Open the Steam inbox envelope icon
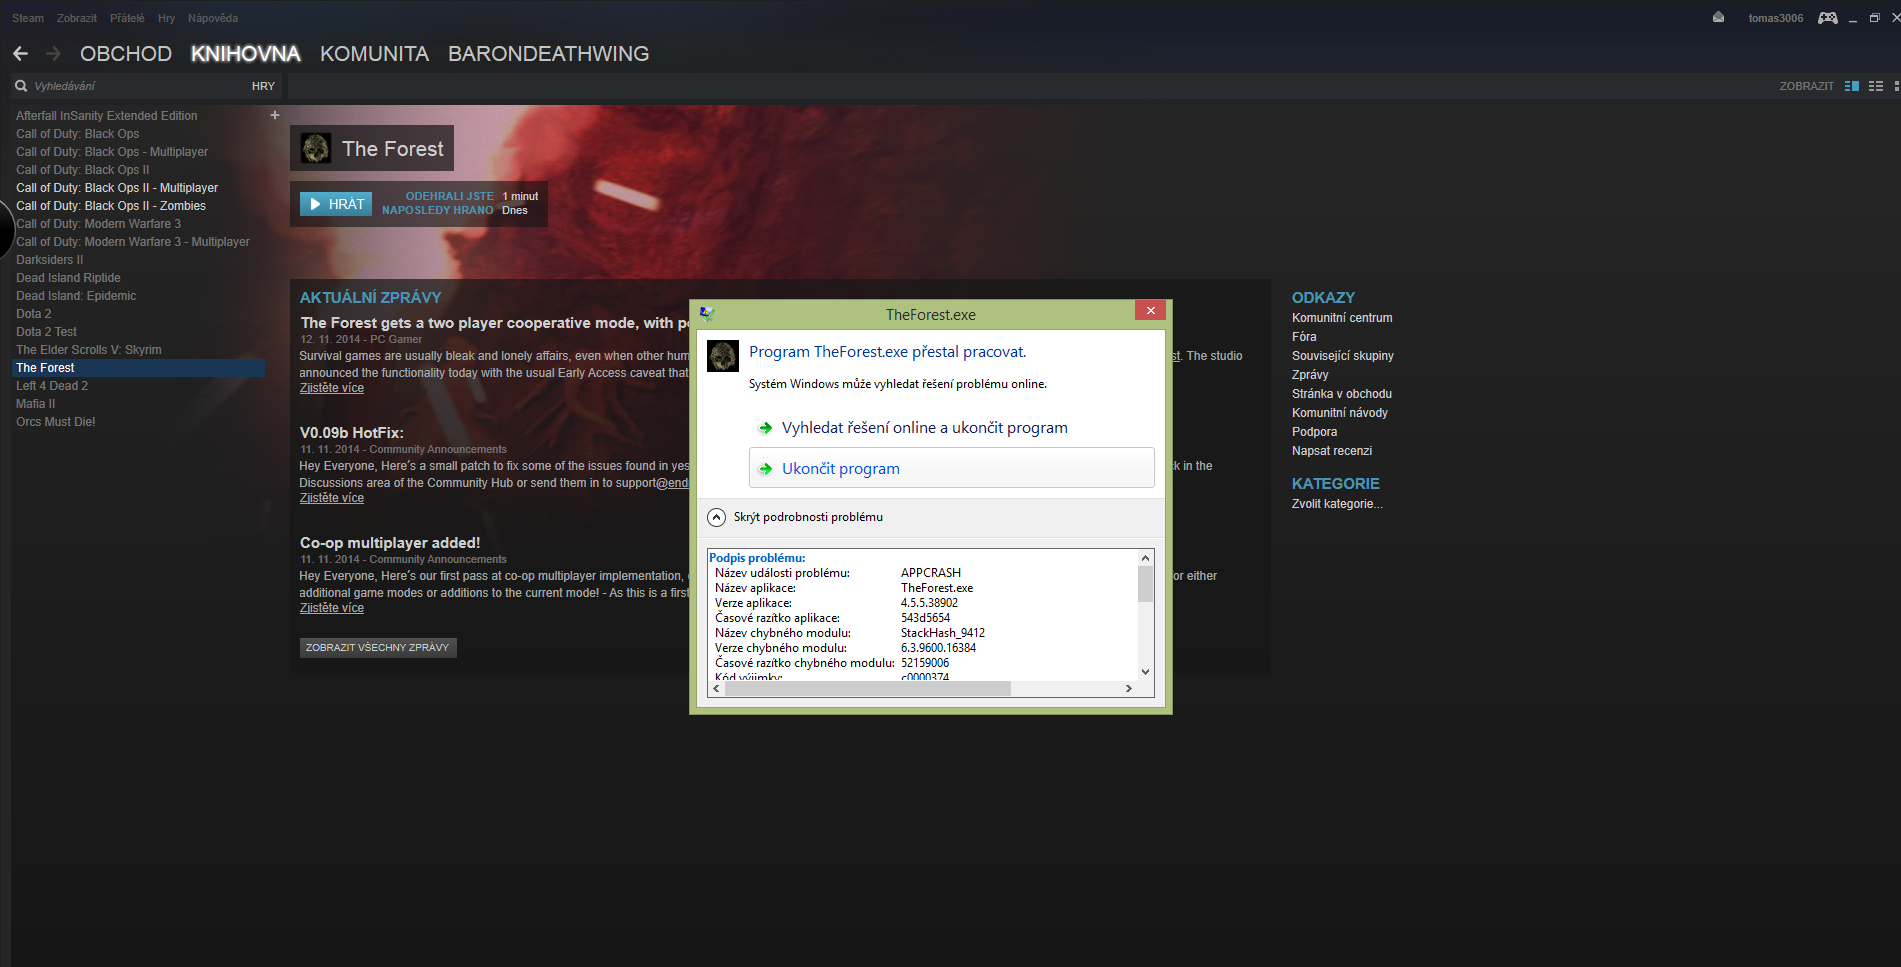Image resolution: width=1901 pixels, height=967 pixels. (1718, 18)
